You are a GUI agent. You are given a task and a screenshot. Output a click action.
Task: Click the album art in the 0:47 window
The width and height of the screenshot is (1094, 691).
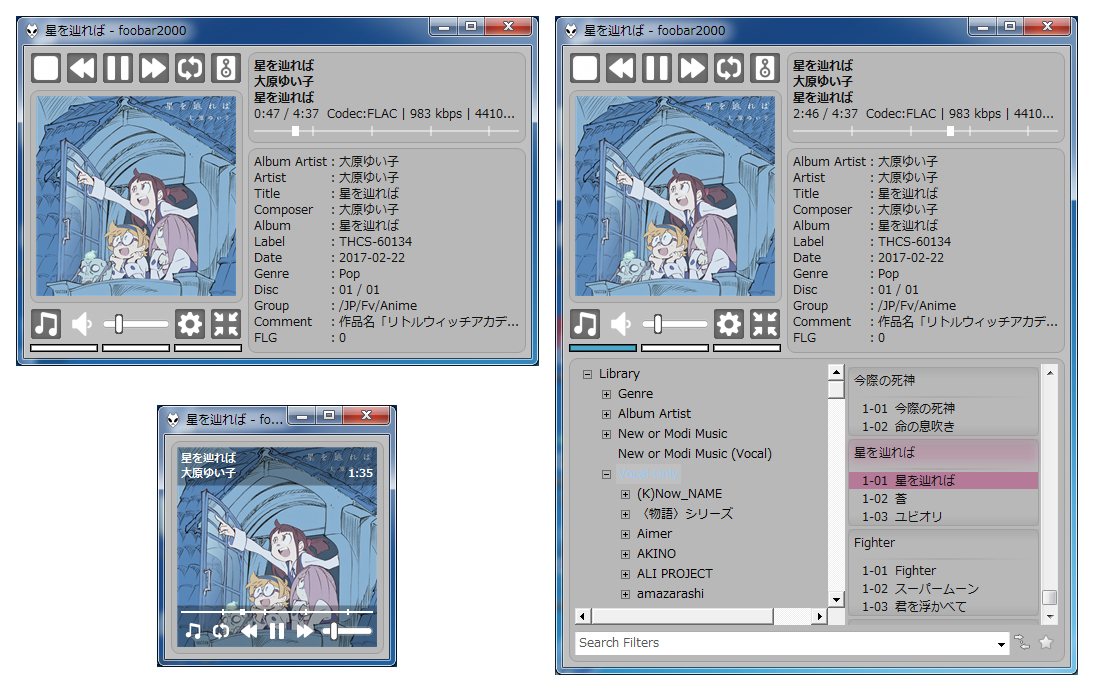136,196
